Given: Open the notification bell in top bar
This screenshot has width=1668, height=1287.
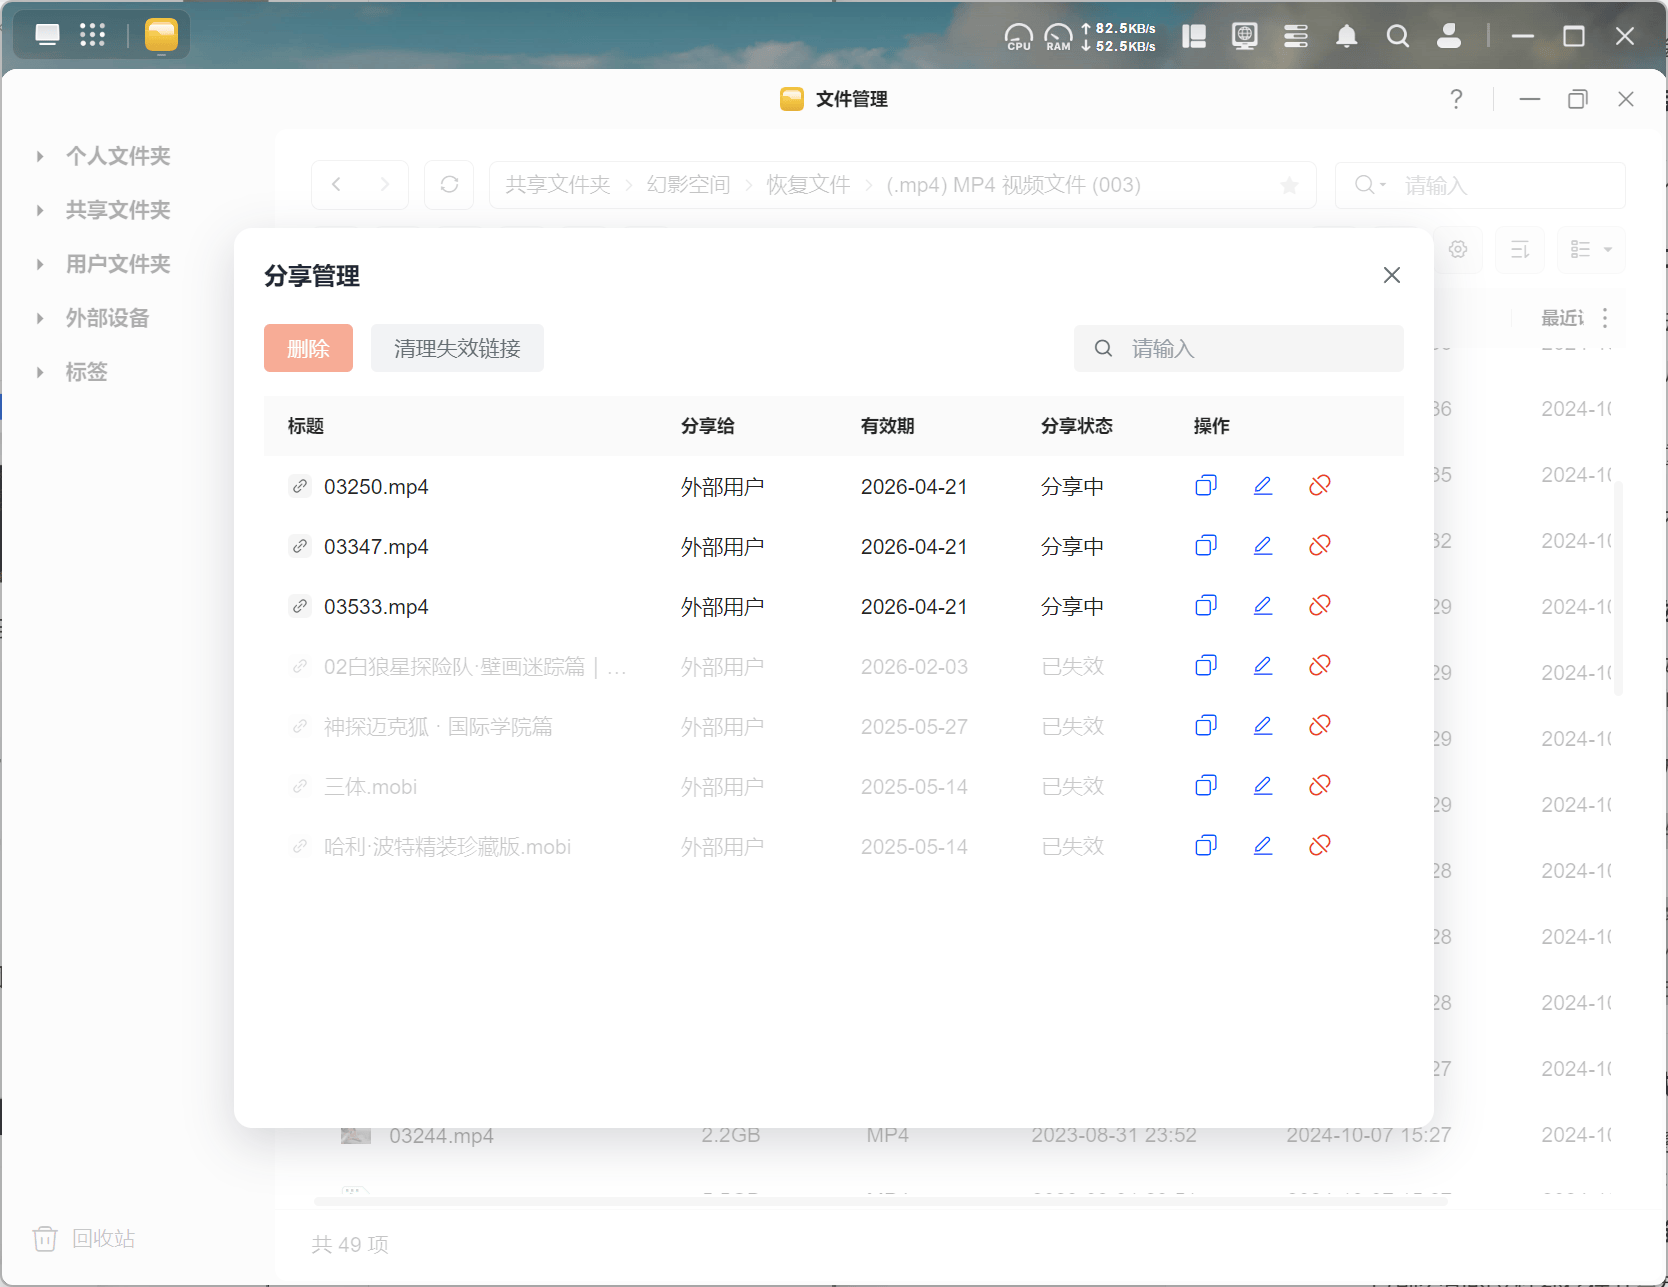Looking at the screenshot, I should coord(1347,37).
